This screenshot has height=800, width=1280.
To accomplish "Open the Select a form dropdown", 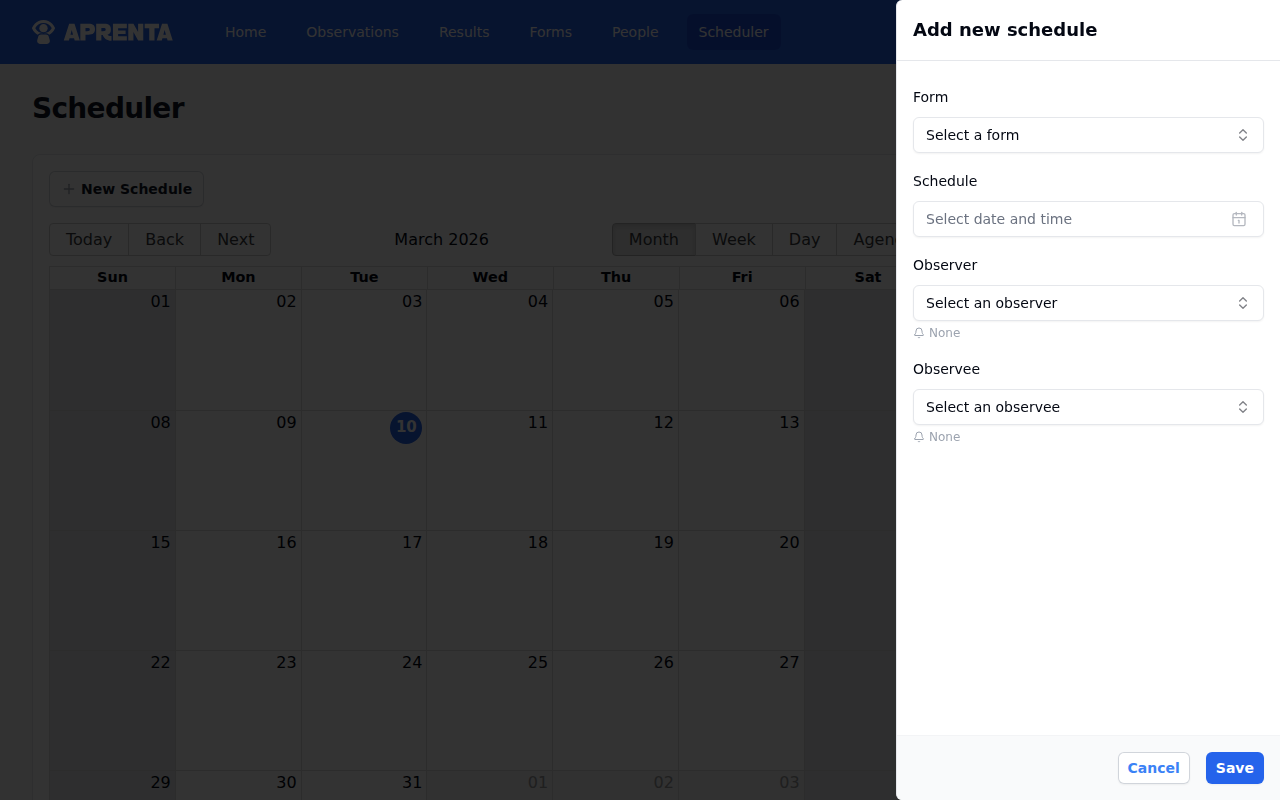I will tap(1088, 135).
